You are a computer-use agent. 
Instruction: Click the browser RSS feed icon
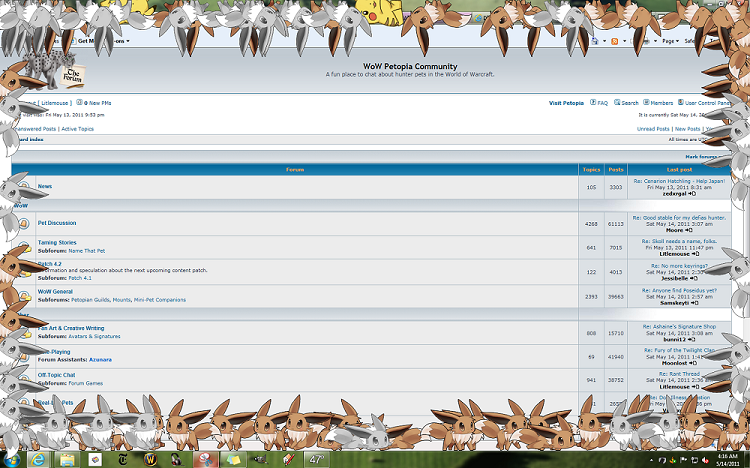pyautogui.click(x=615, y=41)
